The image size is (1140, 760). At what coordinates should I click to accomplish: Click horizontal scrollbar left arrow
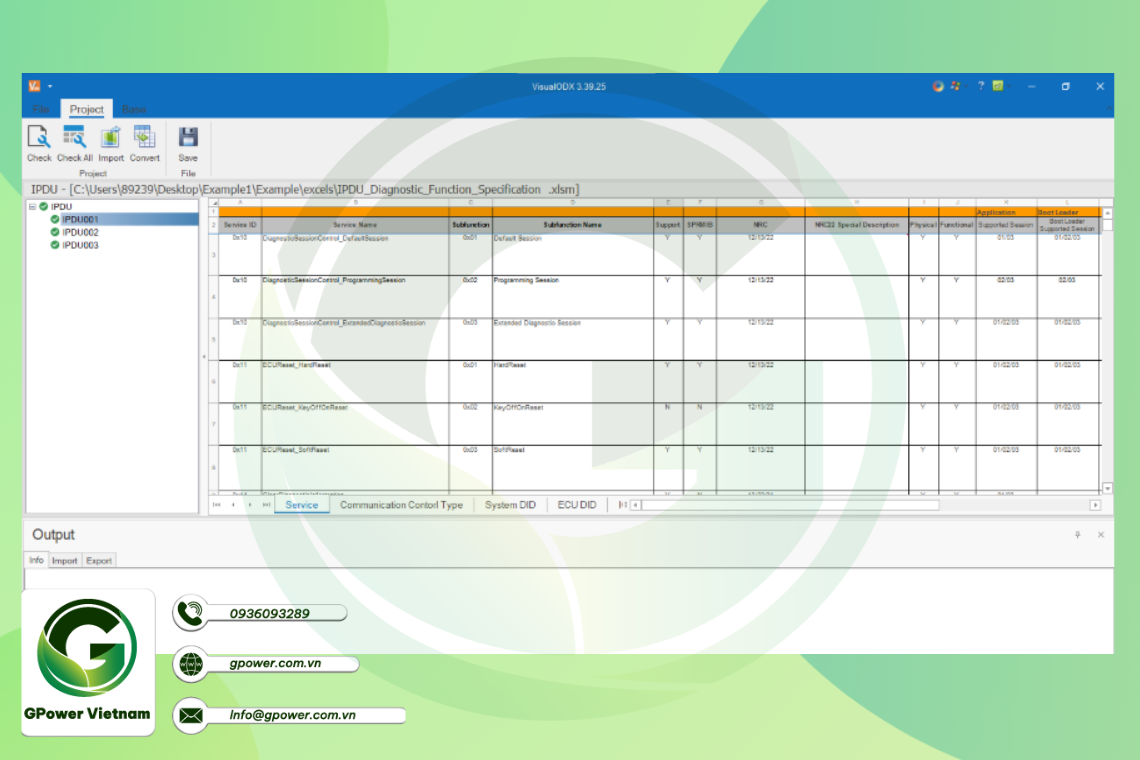(x=635, y=505)
